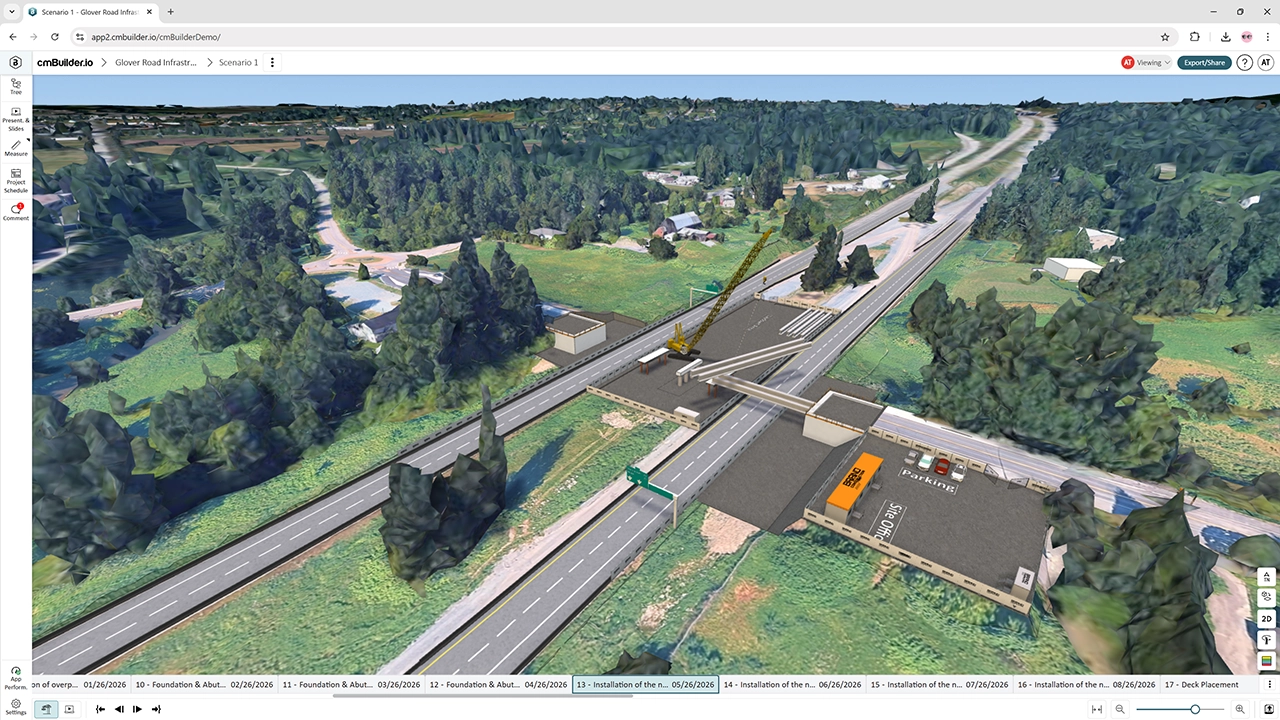
Task: Open the color layers legend icon
Action: point(1267,661)
